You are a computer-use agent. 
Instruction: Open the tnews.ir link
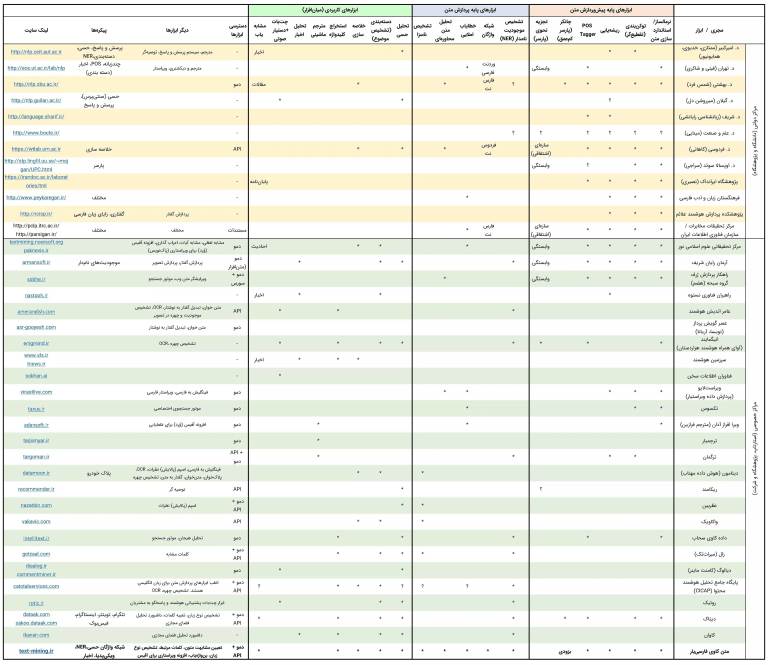(36, 364)
